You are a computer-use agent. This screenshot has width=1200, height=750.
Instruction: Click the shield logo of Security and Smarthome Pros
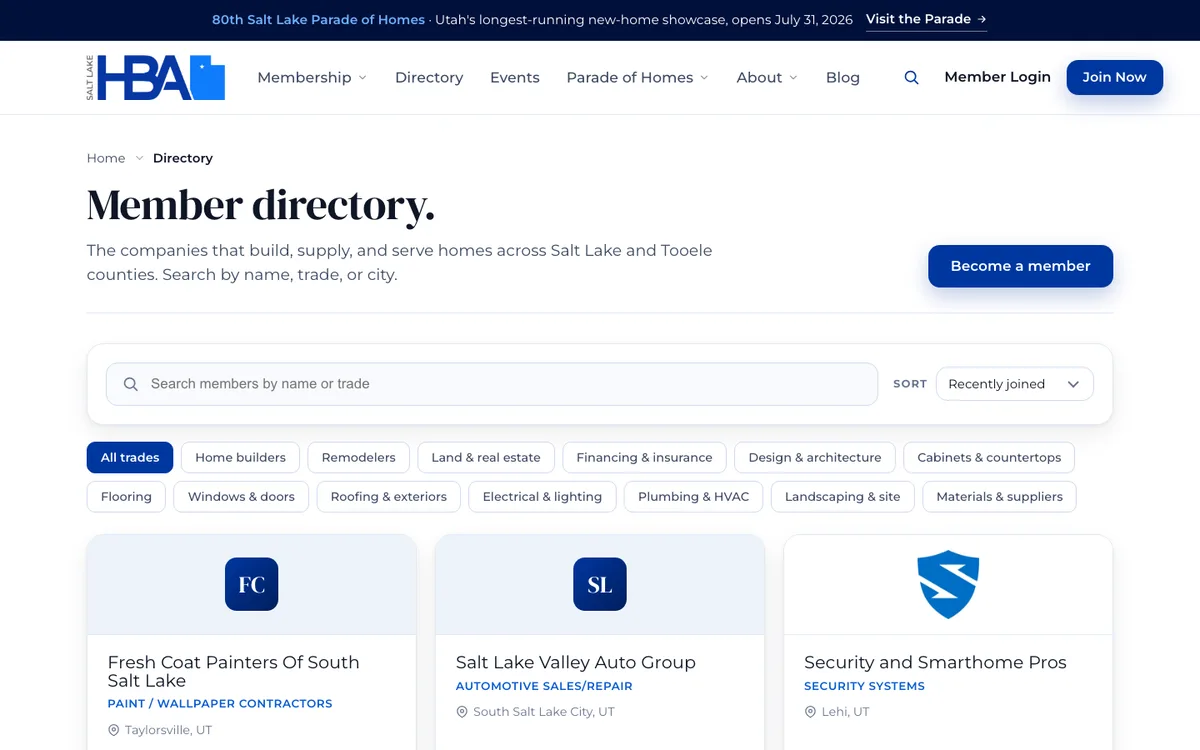[x=948, y=584]
